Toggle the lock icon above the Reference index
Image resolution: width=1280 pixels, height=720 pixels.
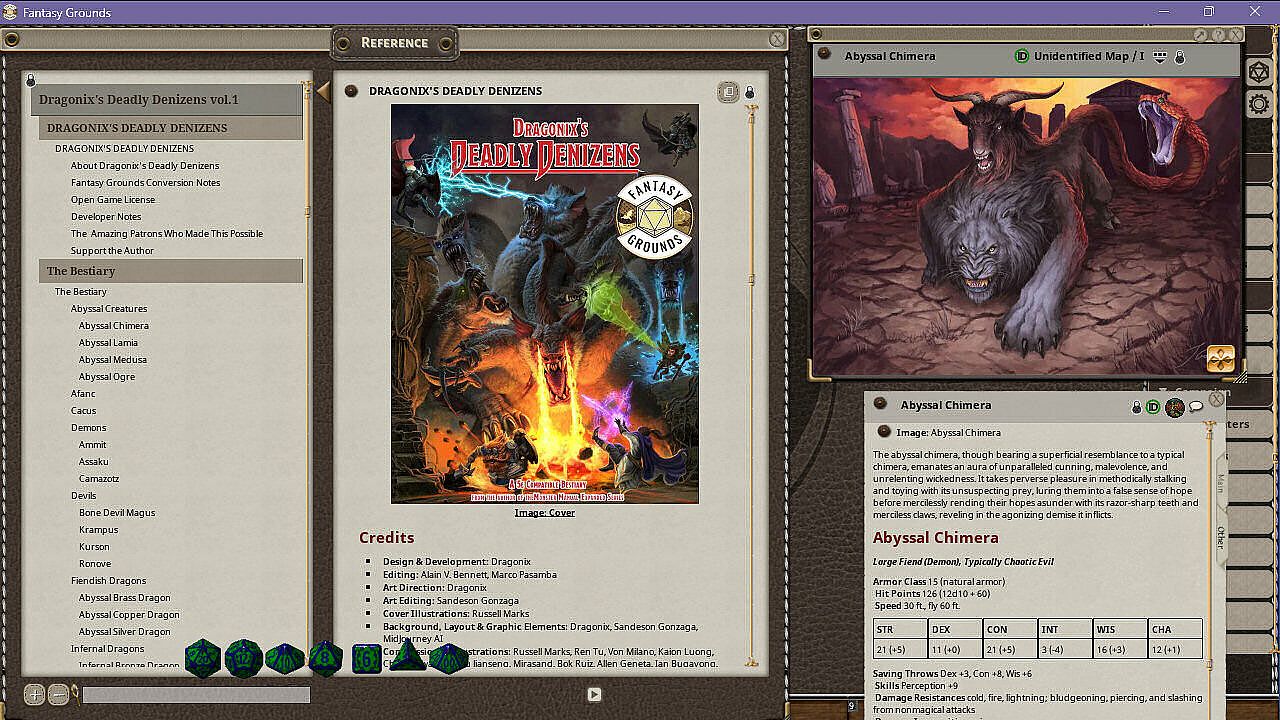[x=31, y=80]
